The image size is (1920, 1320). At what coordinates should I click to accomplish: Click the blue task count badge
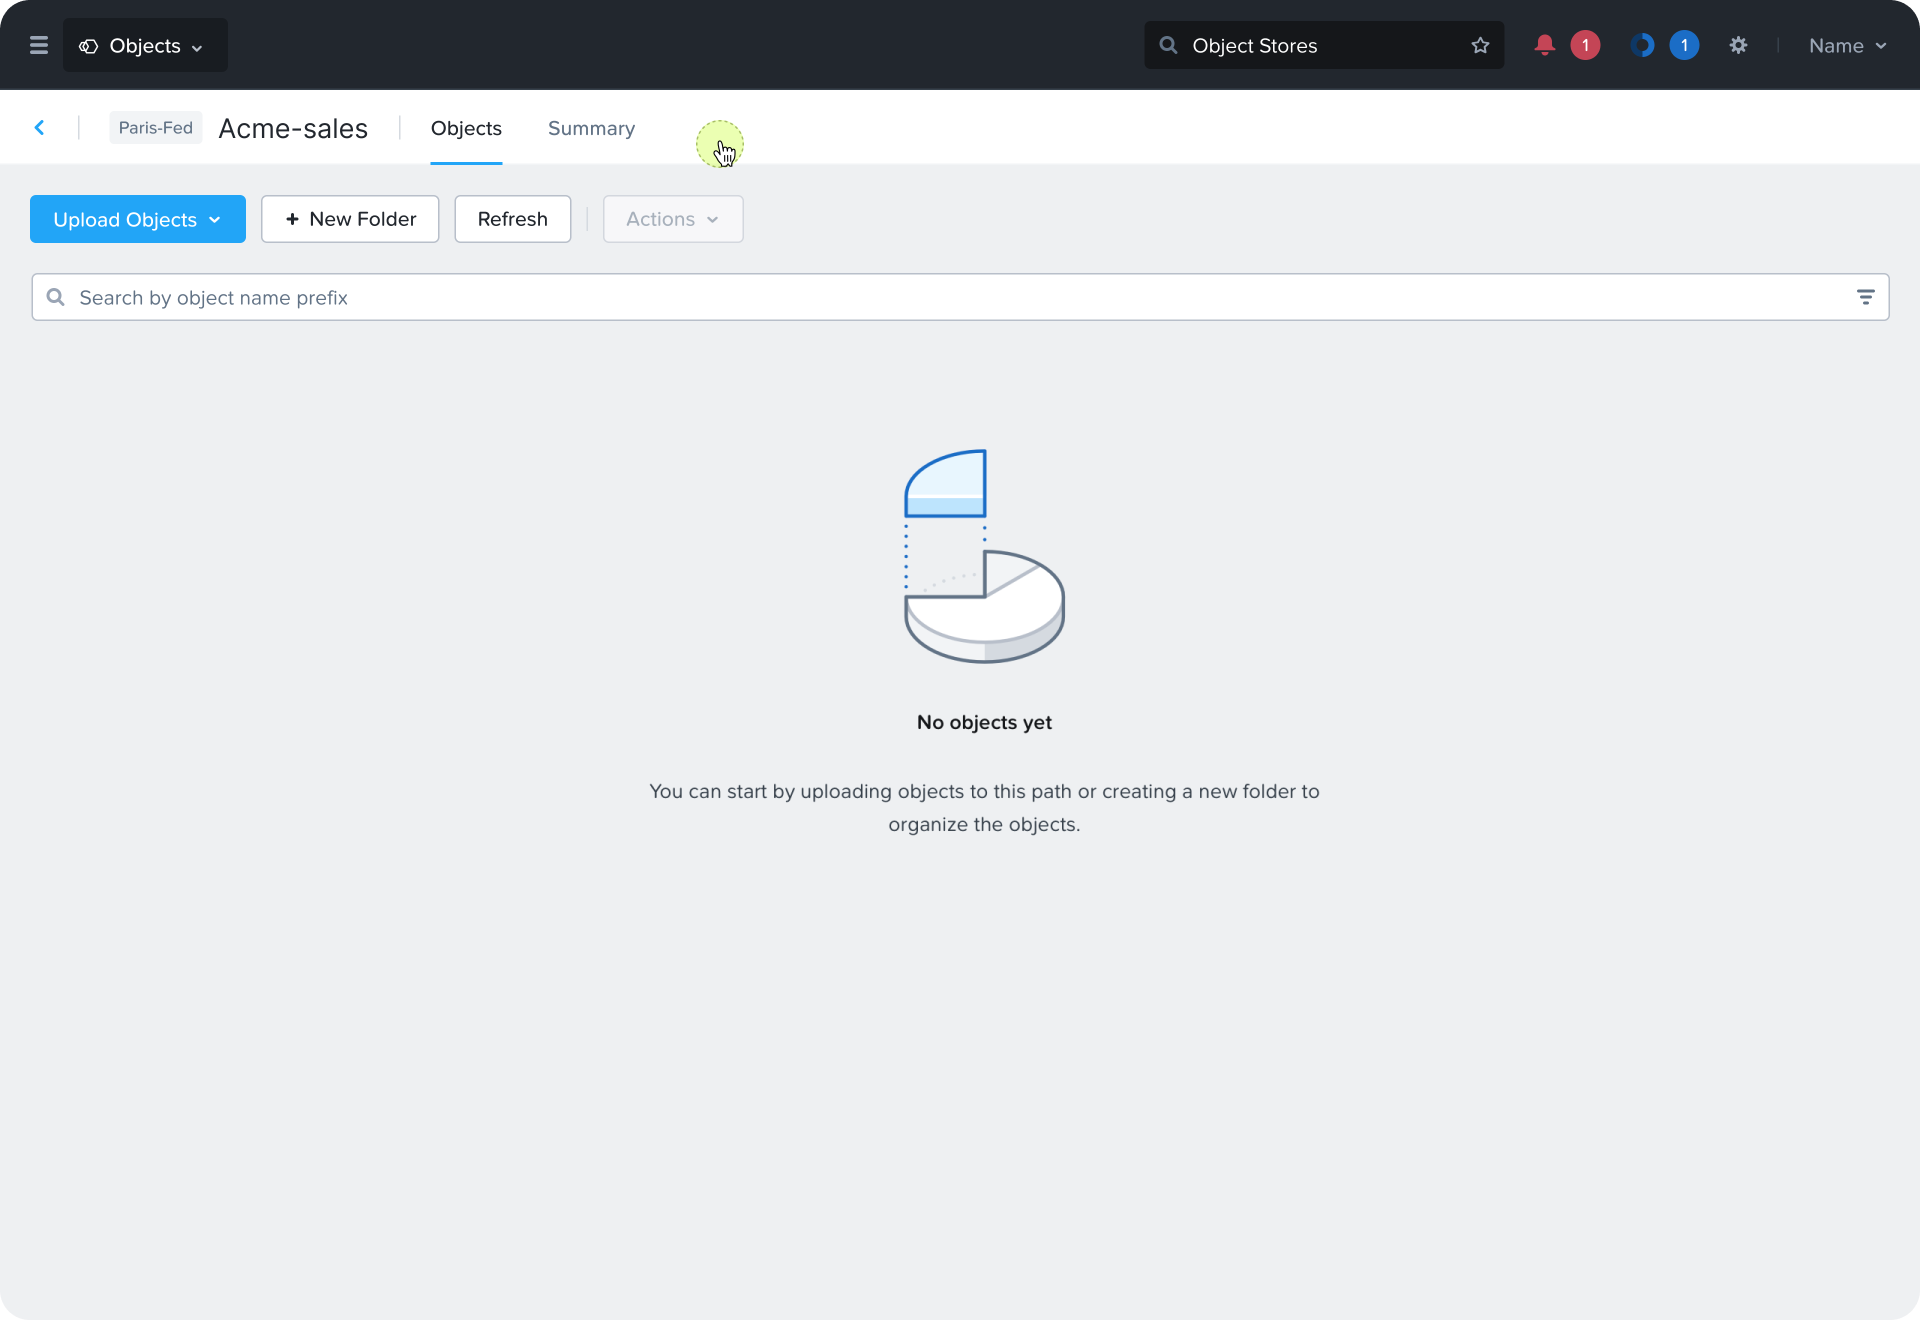pos(1684,45)
